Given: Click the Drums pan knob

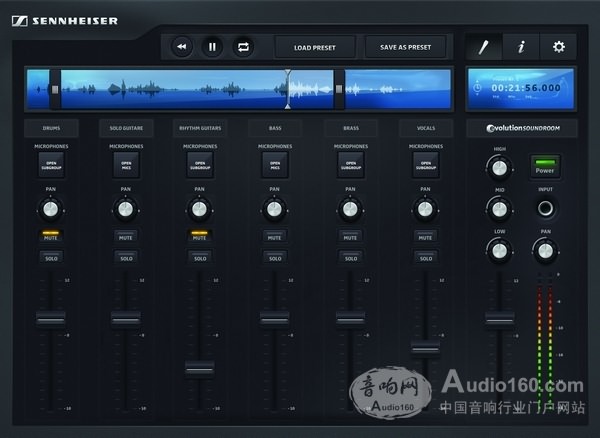Looking at the screenshot, I should 51,209.
